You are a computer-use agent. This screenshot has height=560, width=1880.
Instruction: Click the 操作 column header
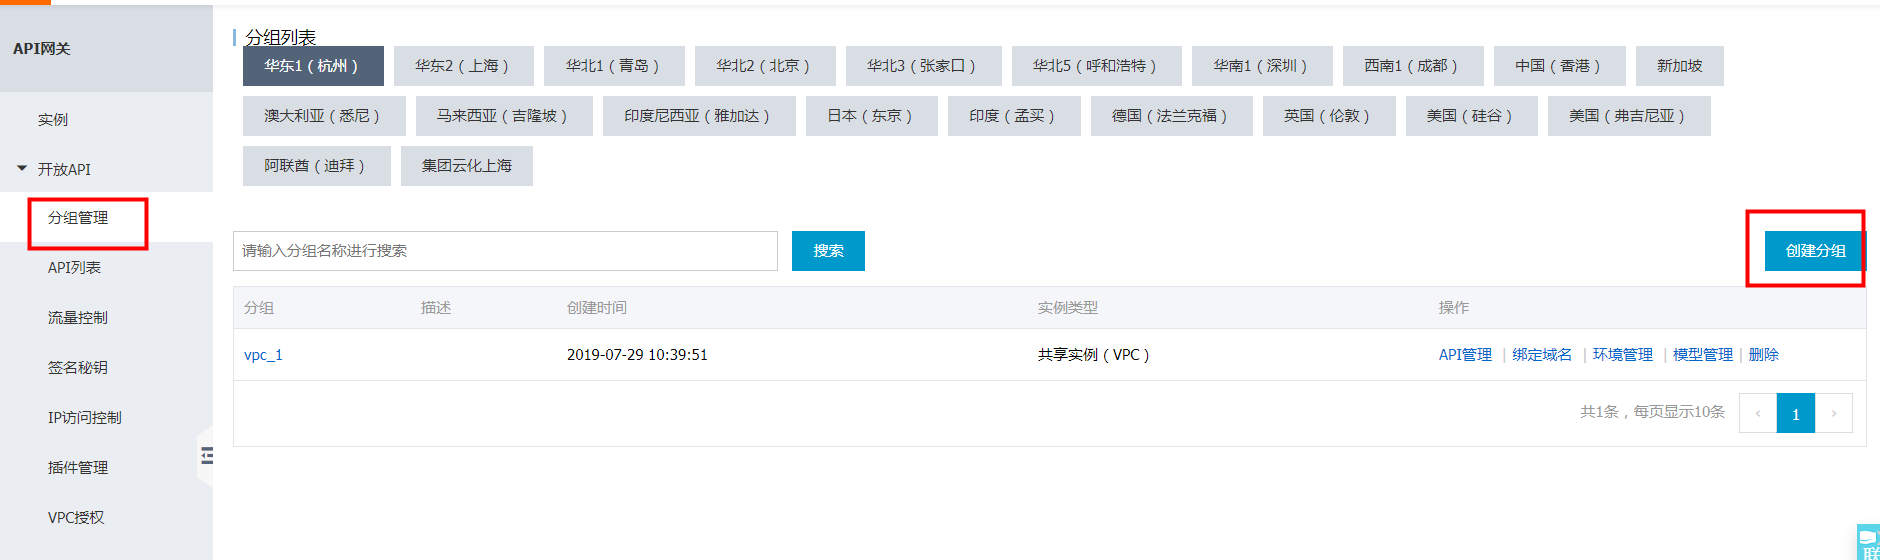pos(1454,308)
